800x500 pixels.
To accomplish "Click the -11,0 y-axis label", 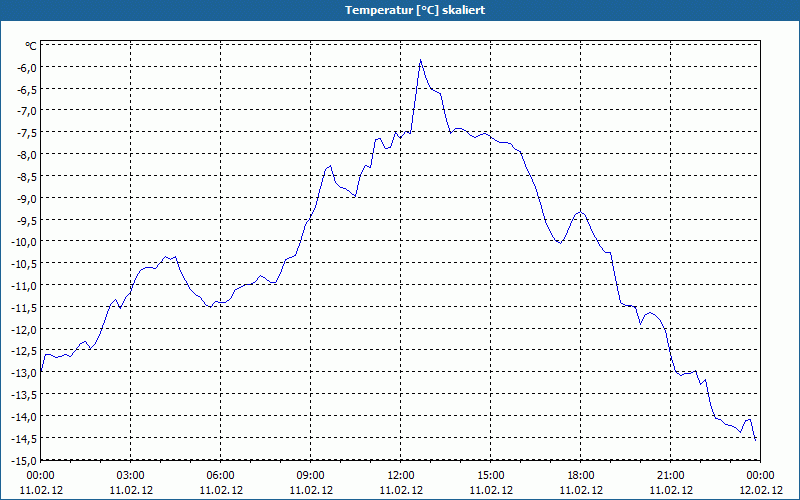I will [x=26, y=285].
